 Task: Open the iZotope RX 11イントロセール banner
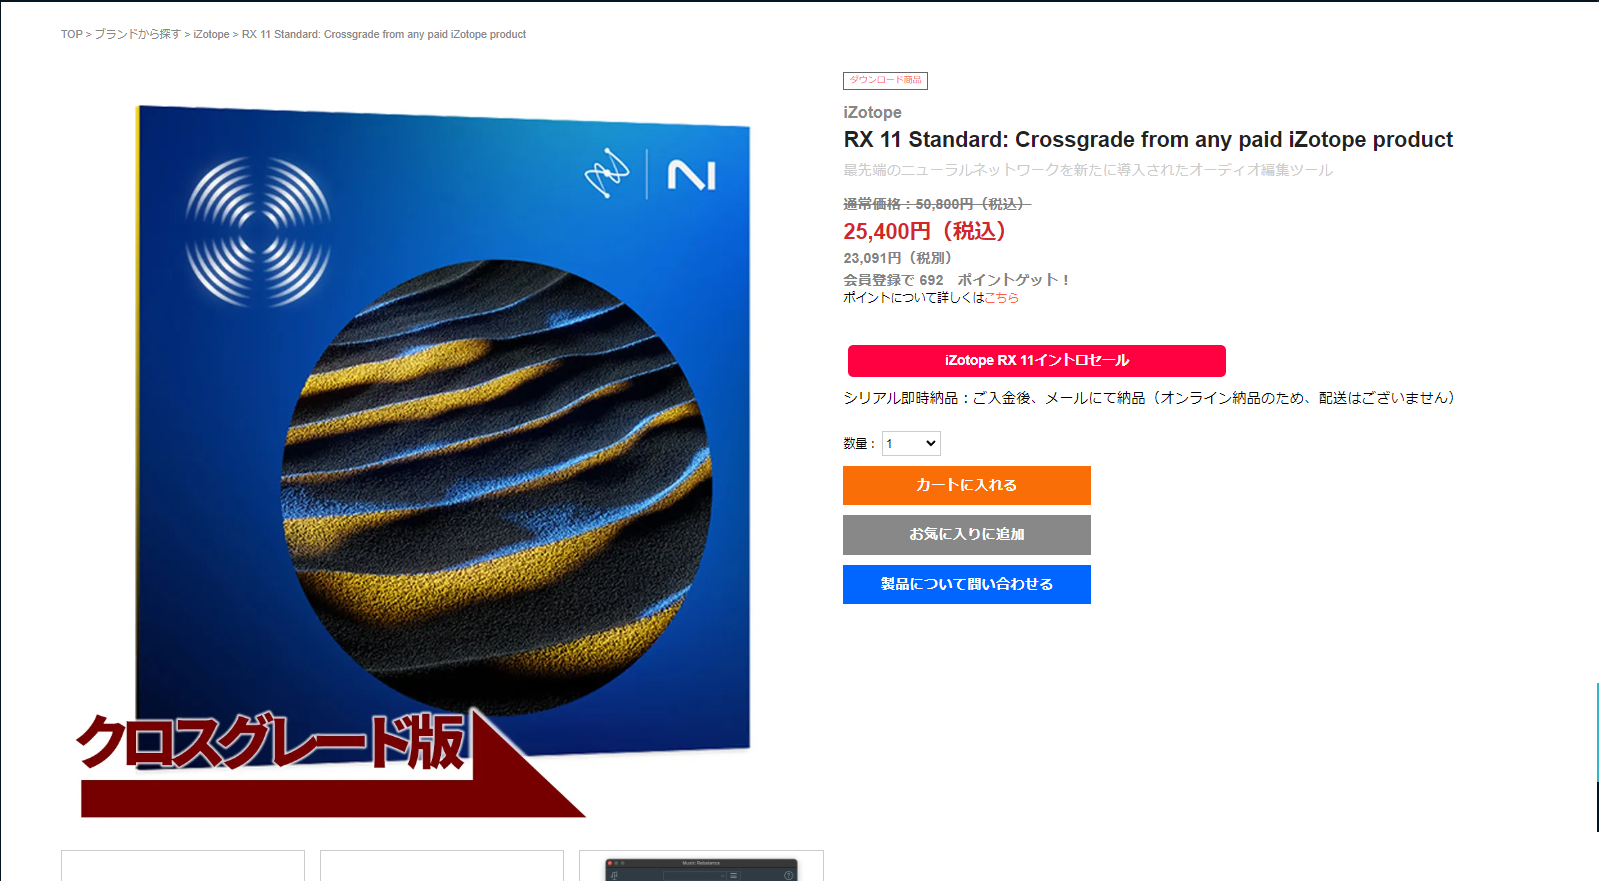1037,361
